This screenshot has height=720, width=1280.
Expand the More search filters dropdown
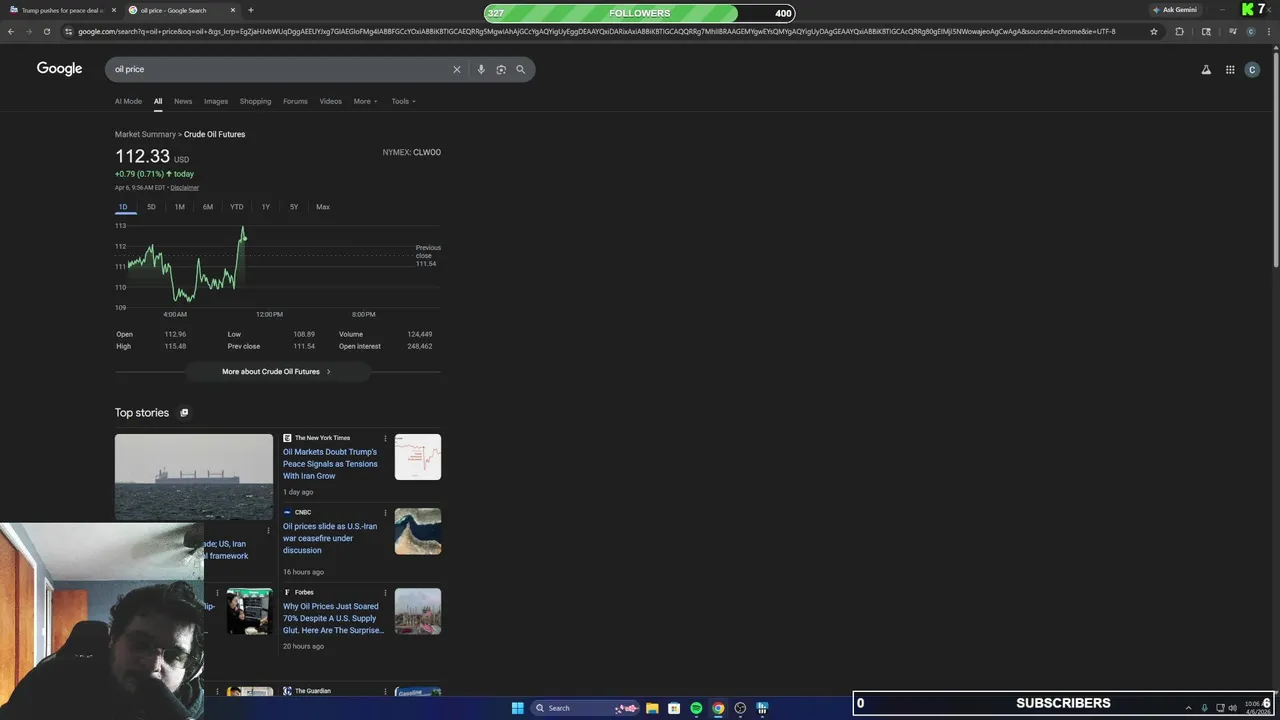pos(365,101)
